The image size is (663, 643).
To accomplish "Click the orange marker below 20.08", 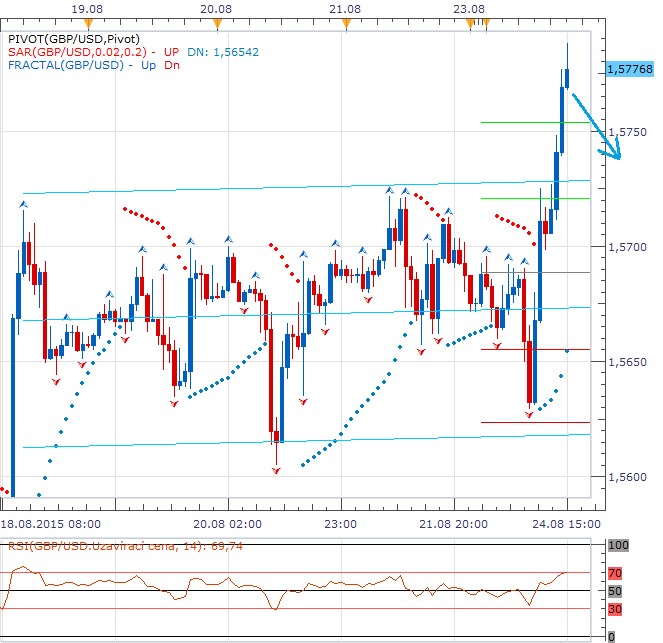I will click(216, 21).
